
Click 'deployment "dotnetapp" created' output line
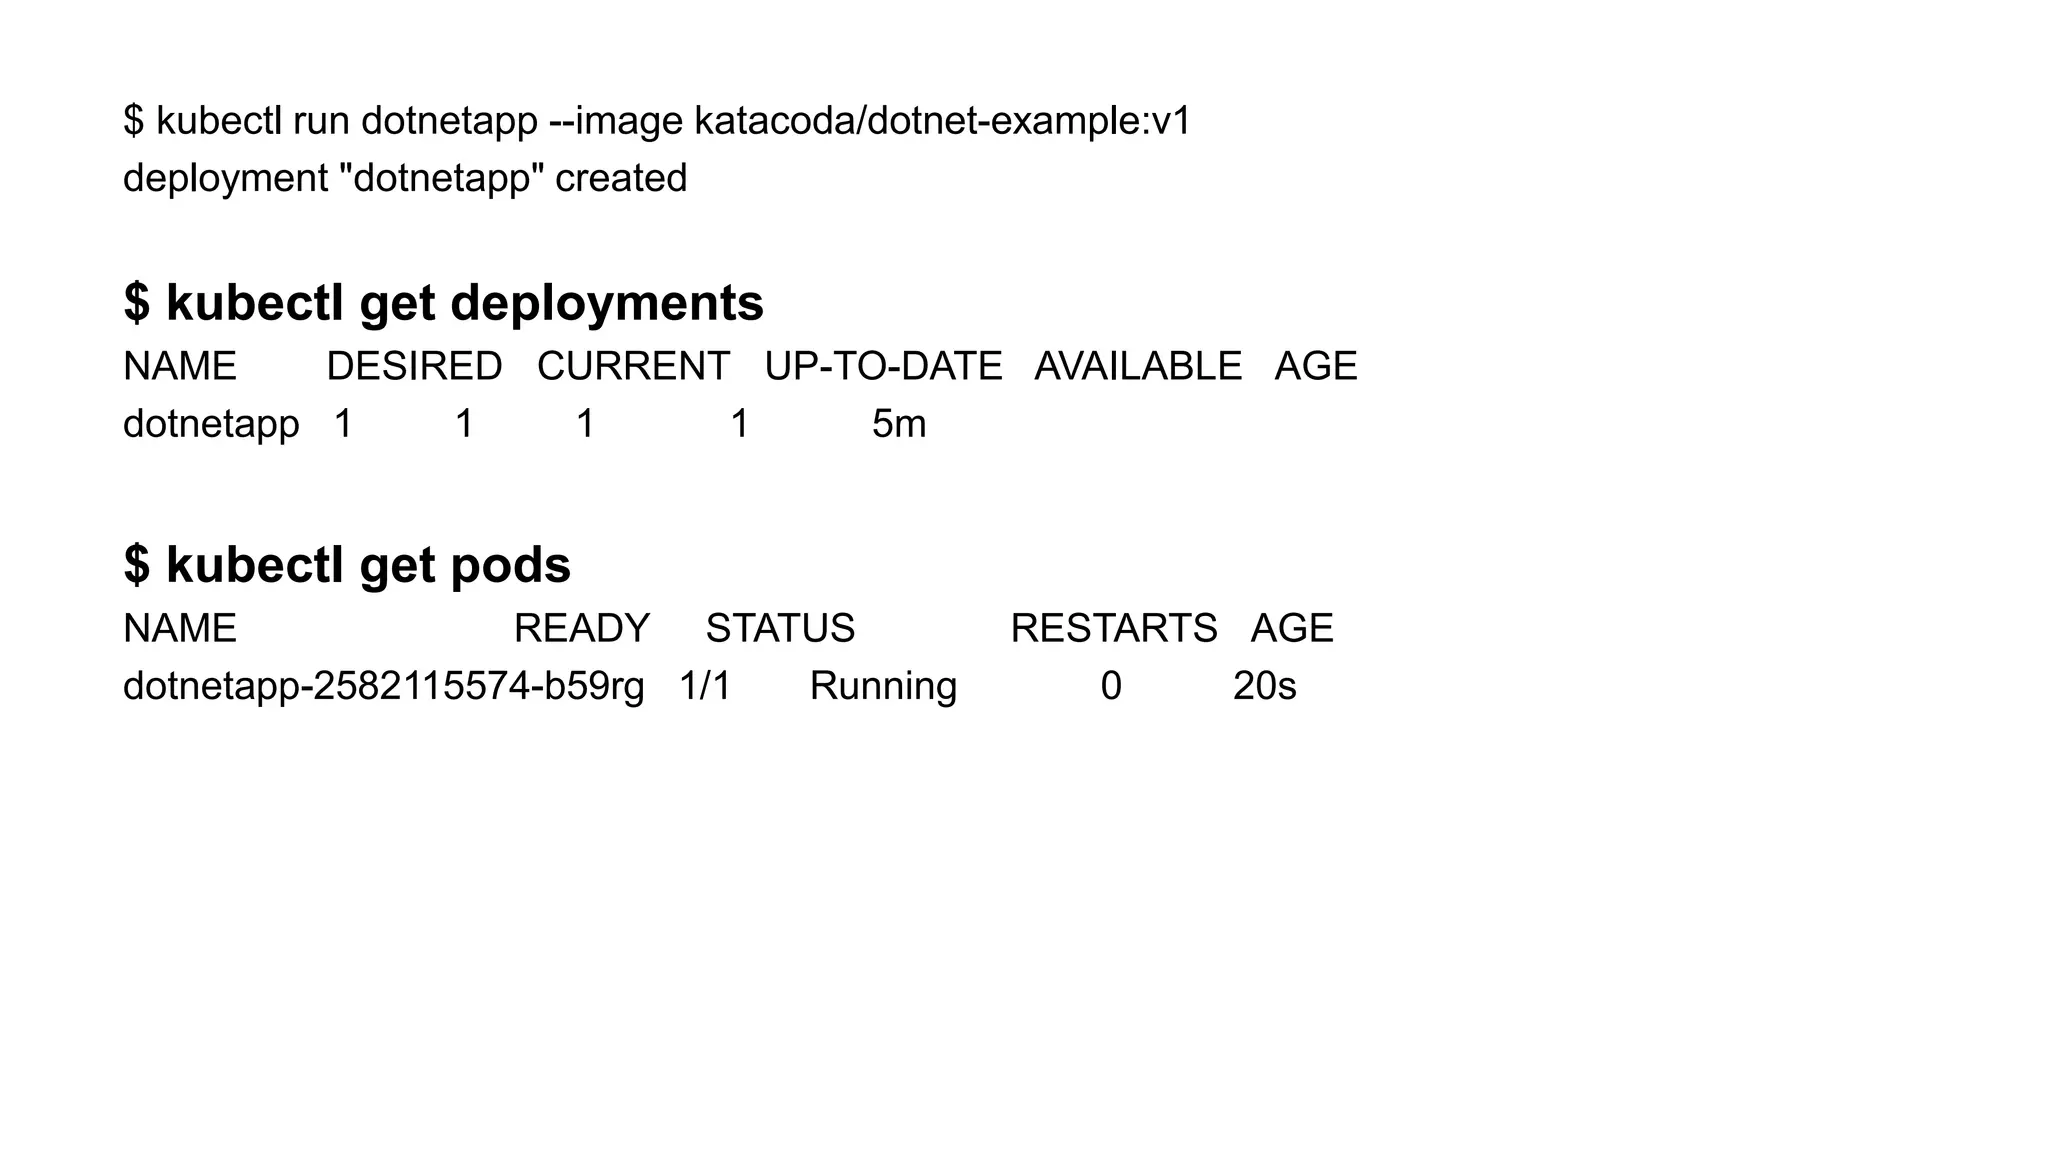tap(405, 179)
